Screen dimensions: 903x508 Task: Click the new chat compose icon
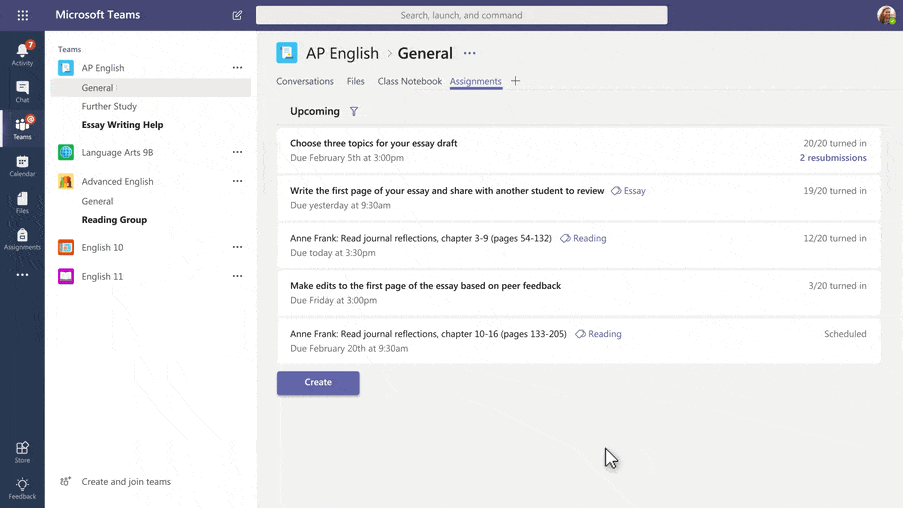(x=237, y=15)
